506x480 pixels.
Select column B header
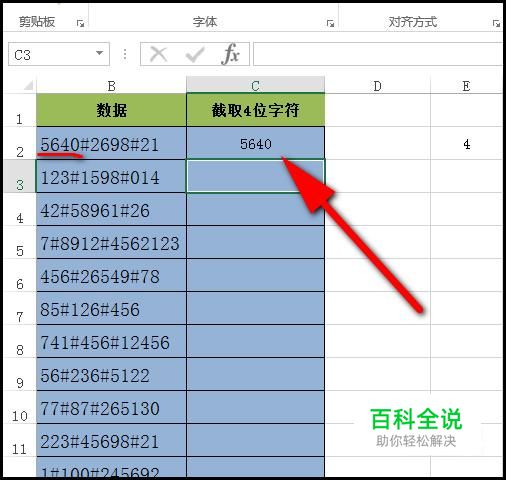click(111, 85)
